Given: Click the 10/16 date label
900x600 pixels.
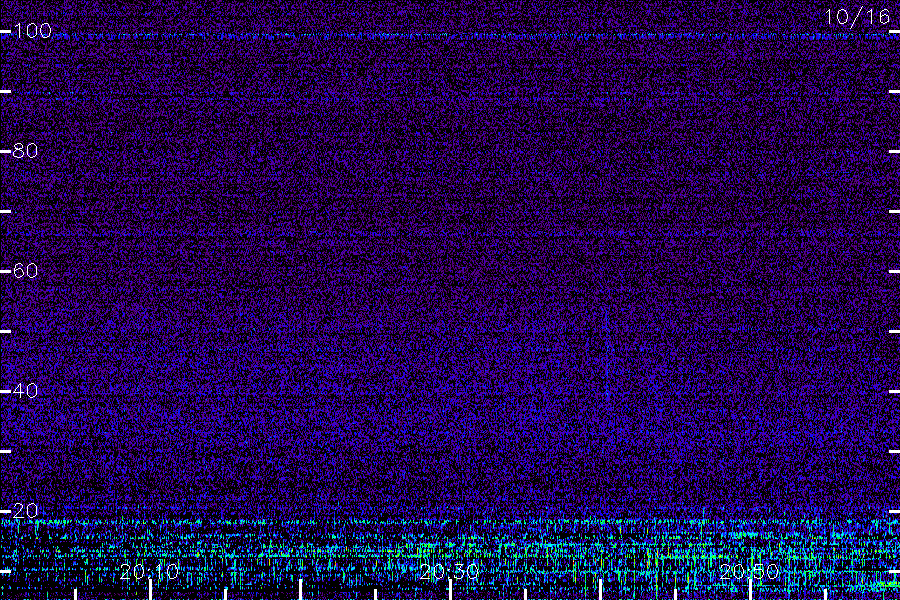Looking at the screenshot, I should [x=857, y=17].
